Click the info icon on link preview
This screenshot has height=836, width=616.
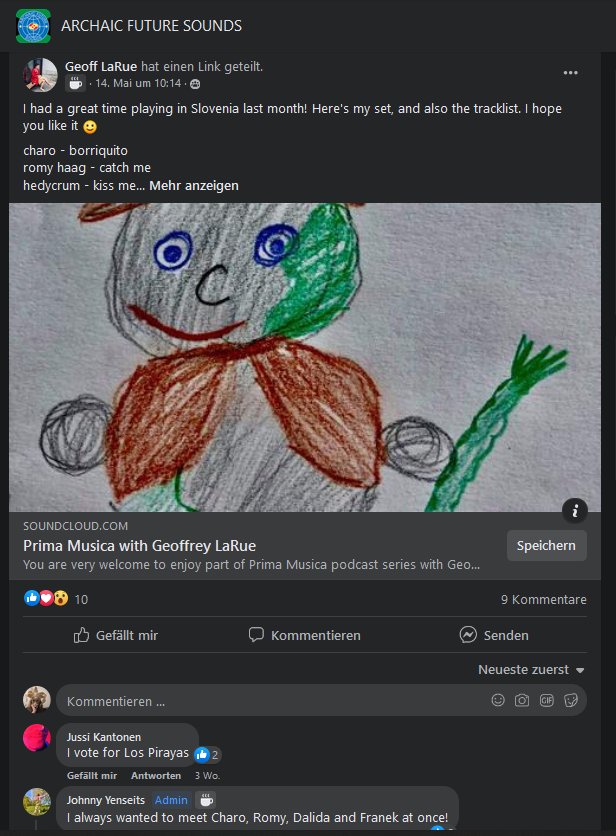[x=574, y=511]
